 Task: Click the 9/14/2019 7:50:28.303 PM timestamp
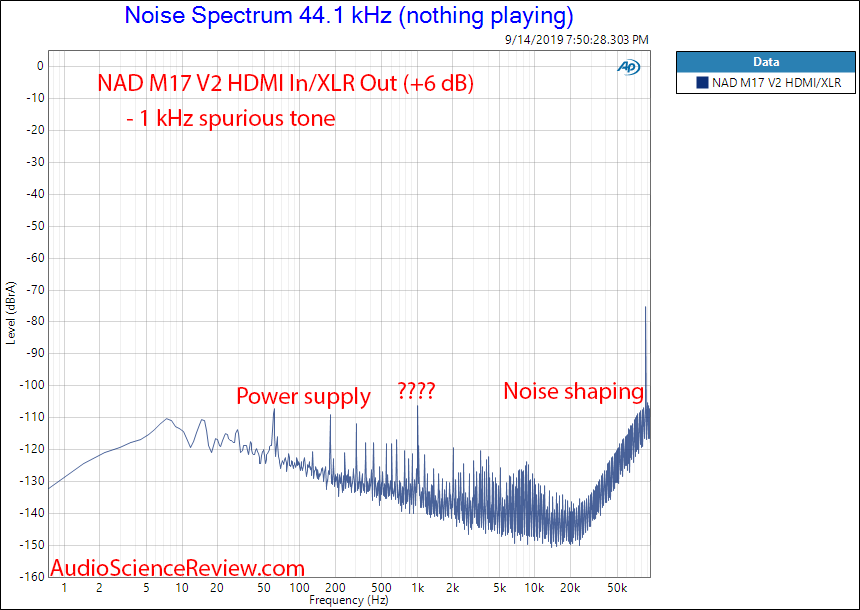(576, 40)
